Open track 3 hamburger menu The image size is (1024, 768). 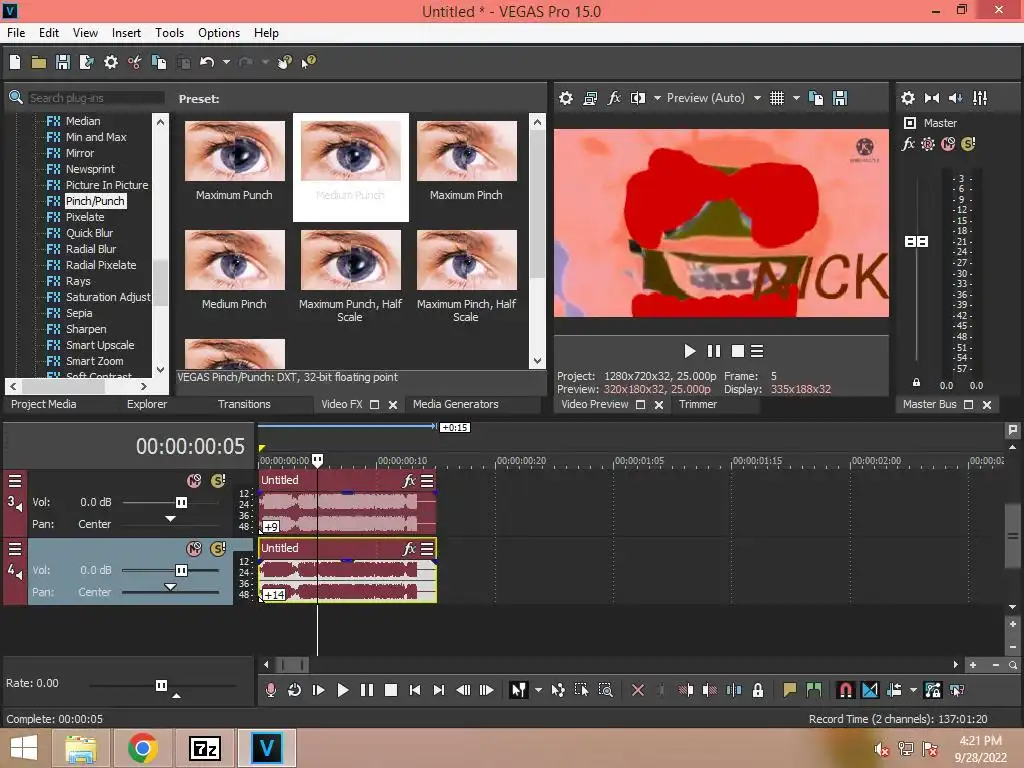tap(15, 481)
